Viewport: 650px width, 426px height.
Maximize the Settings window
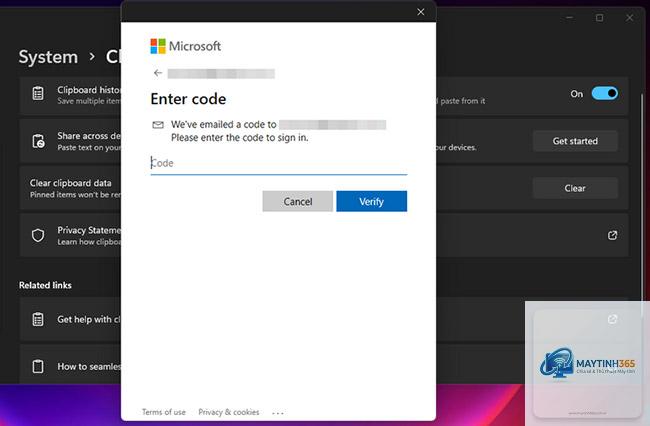[599, 18]
